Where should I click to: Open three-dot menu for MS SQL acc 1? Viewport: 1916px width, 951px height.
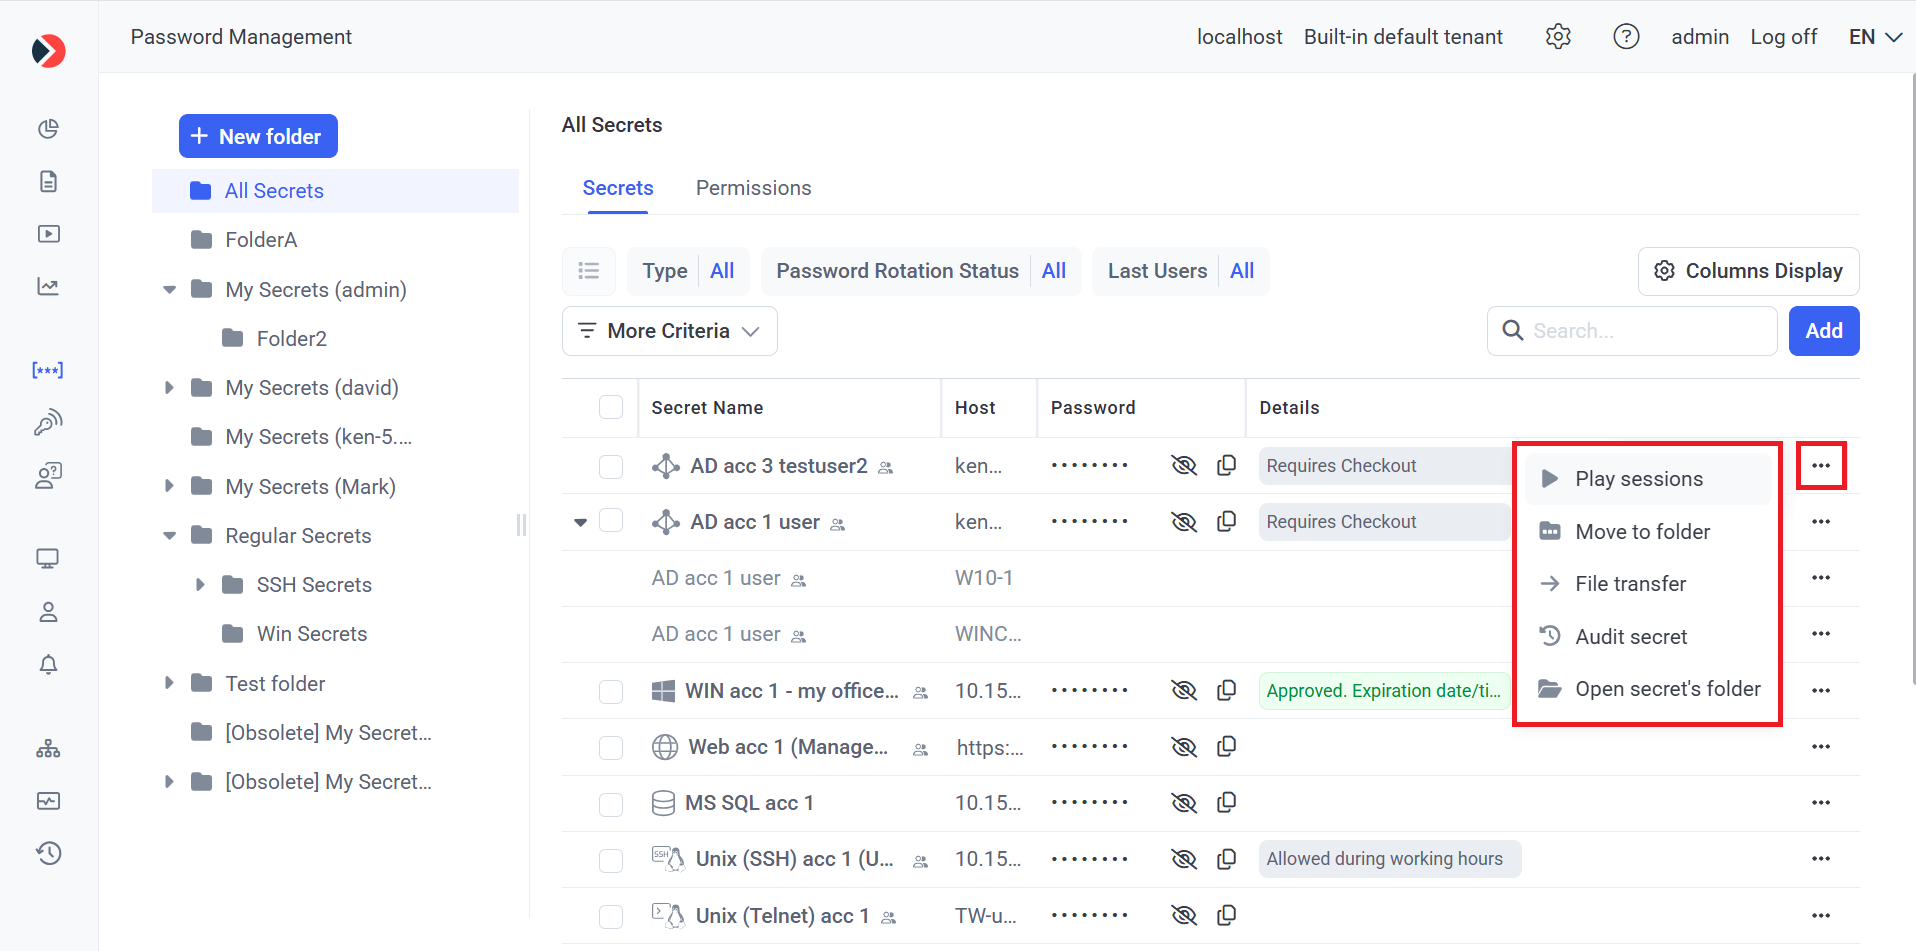pos(1820,803)
